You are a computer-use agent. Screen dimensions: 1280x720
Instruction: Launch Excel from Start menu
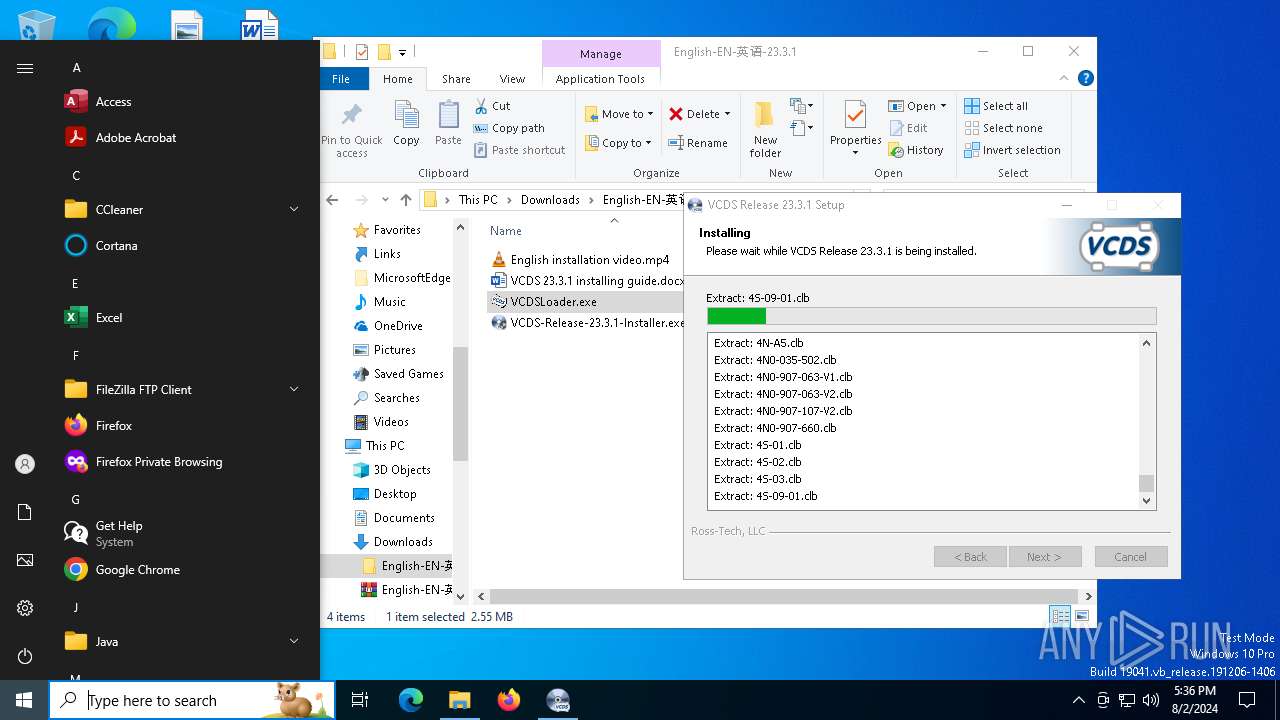click(93, 318)
